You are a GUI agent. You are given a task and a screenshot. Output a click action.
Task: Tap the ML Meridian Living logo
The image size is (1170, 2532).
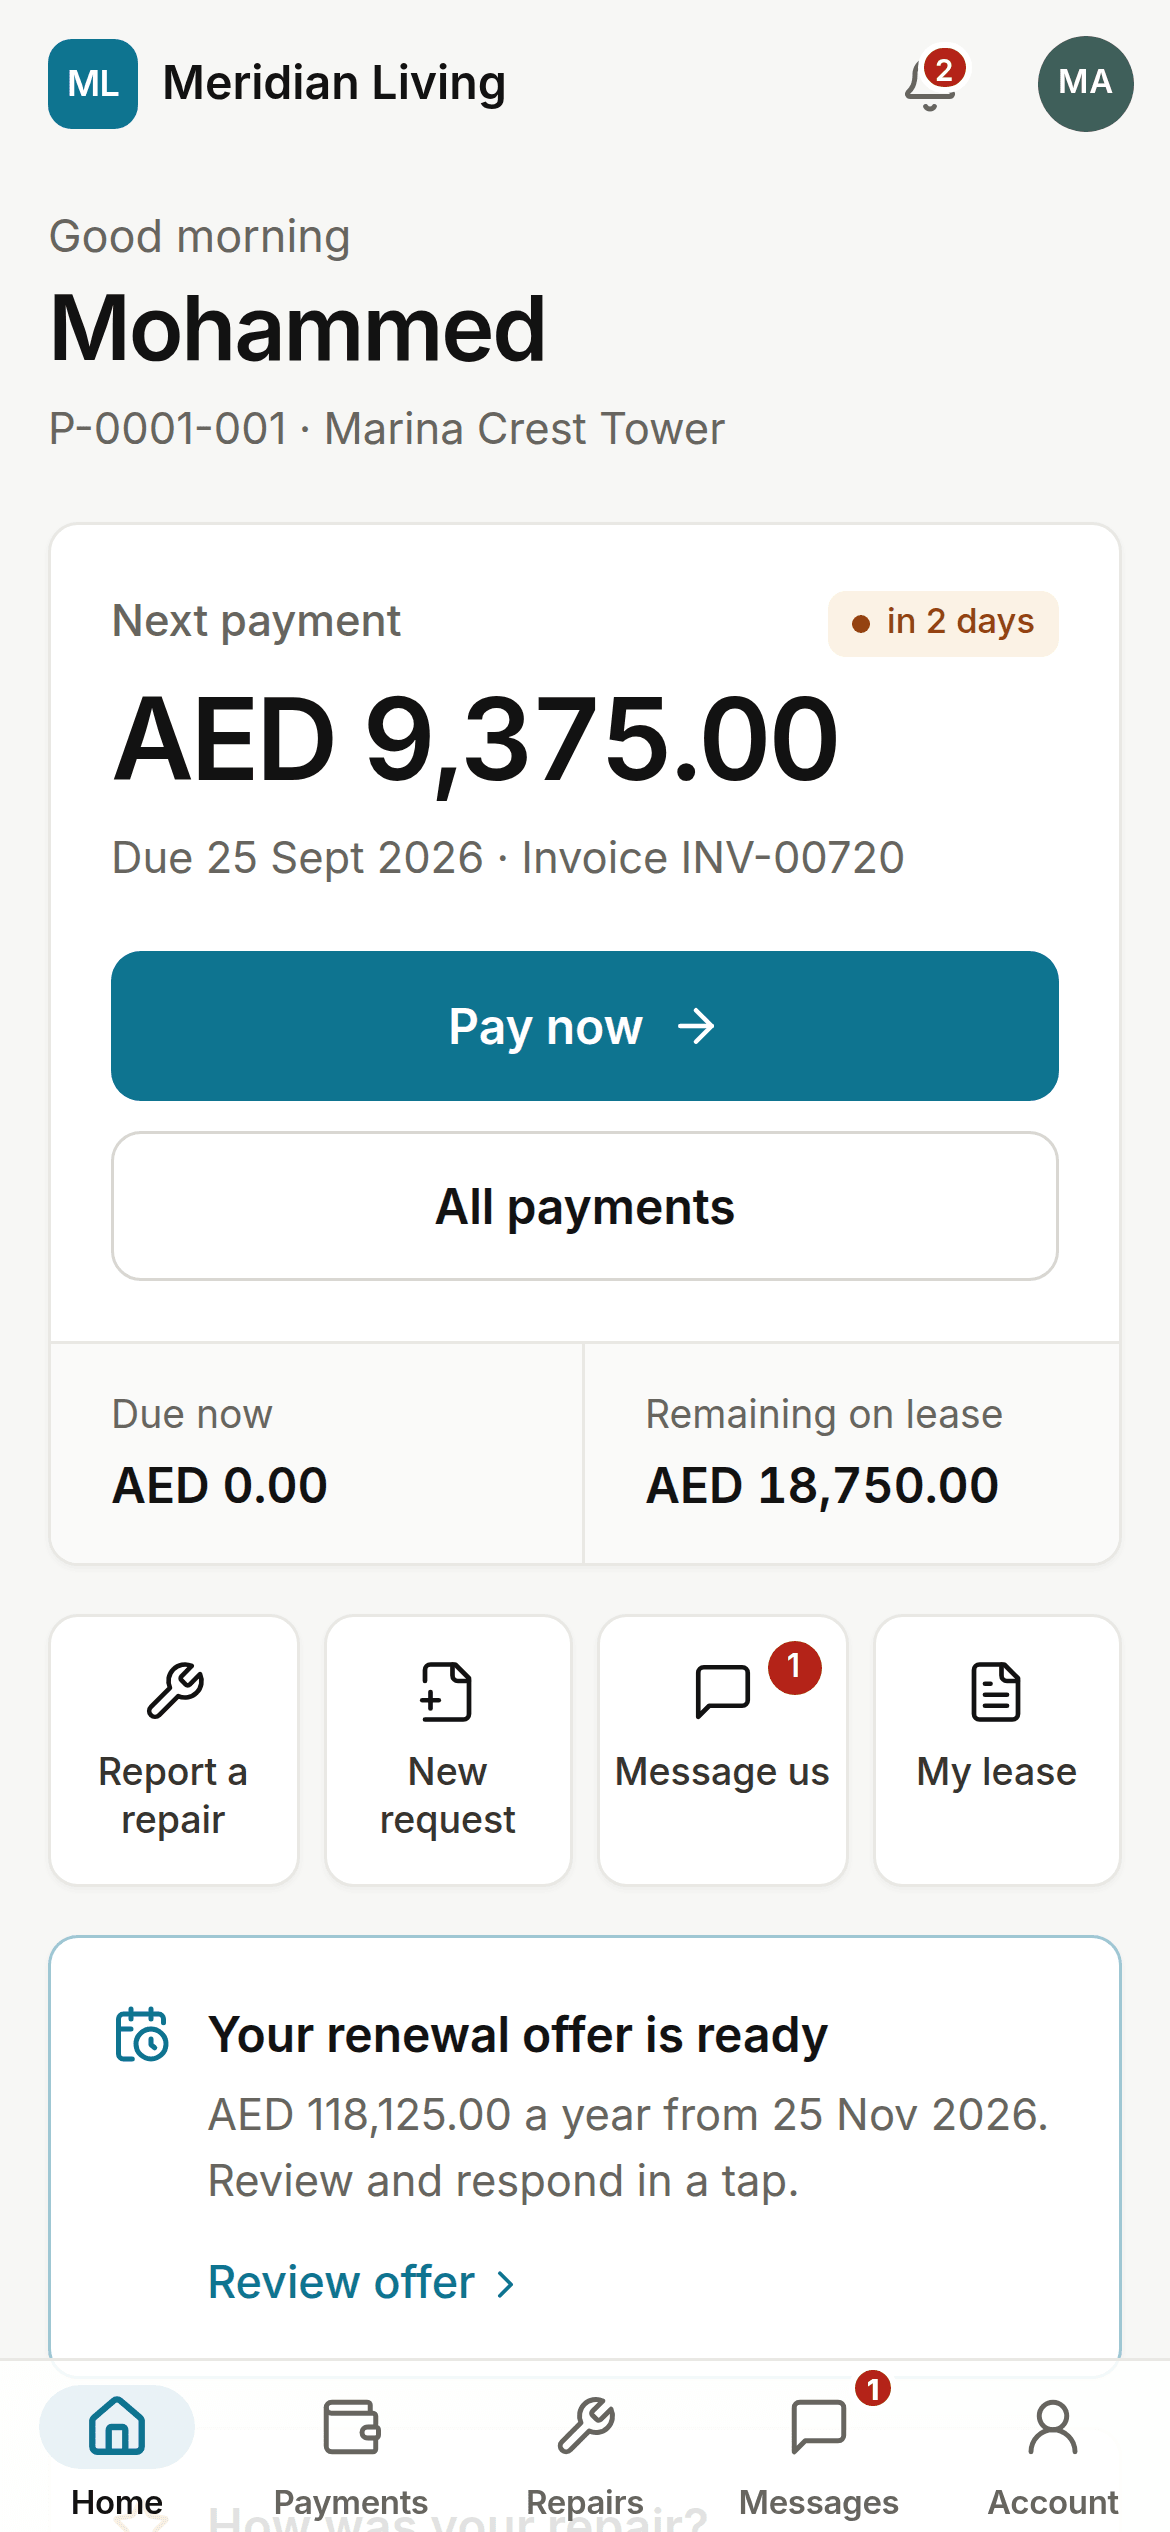coord(93,84)
